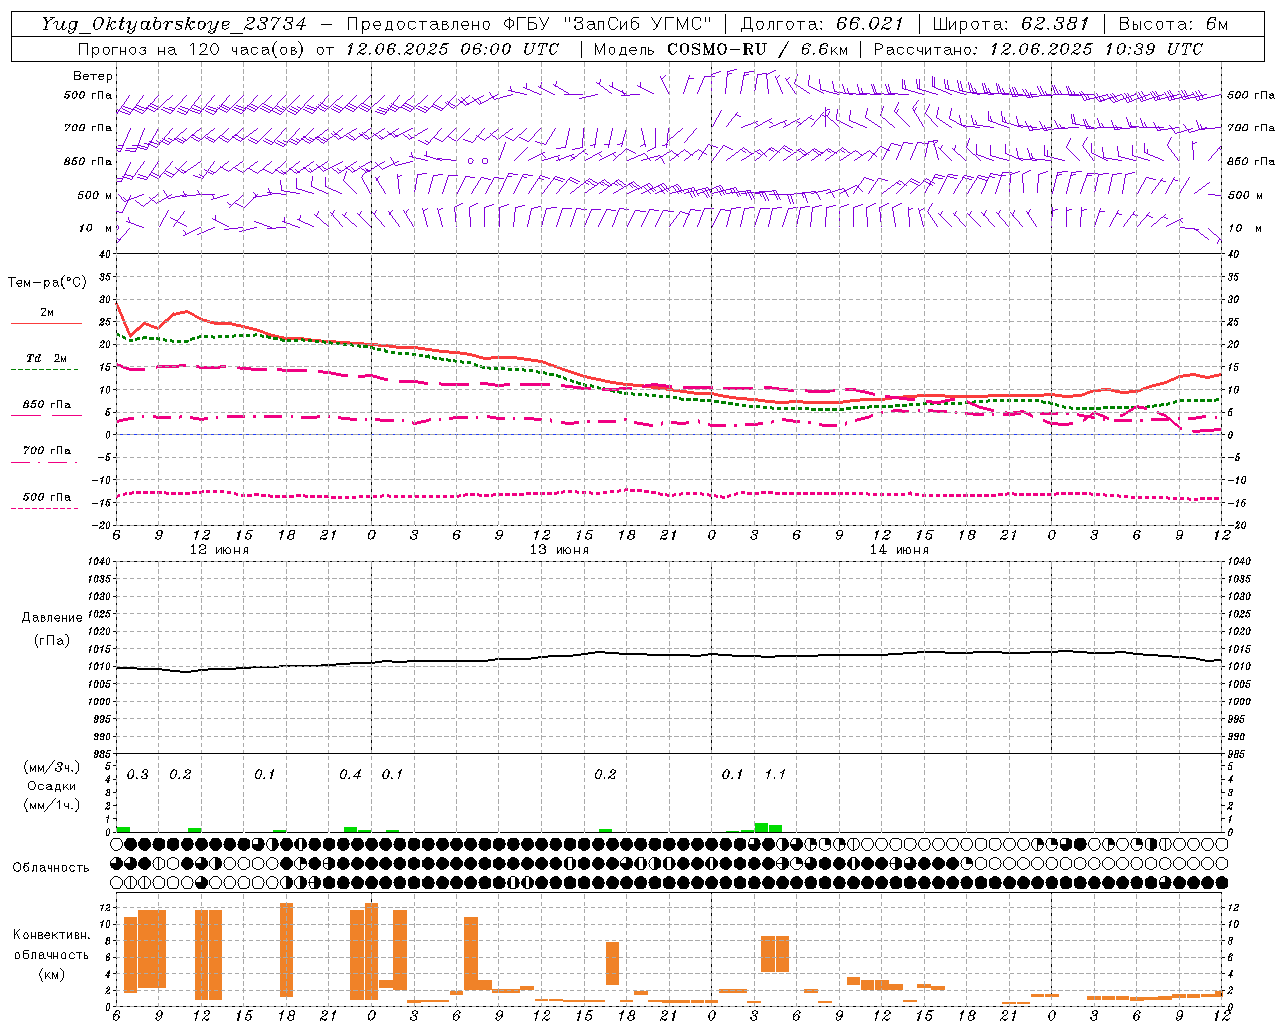The image size is (1280, 1024).
Task: Select the 850 гПа temperature legend entry
Action: tap(46, 405)
